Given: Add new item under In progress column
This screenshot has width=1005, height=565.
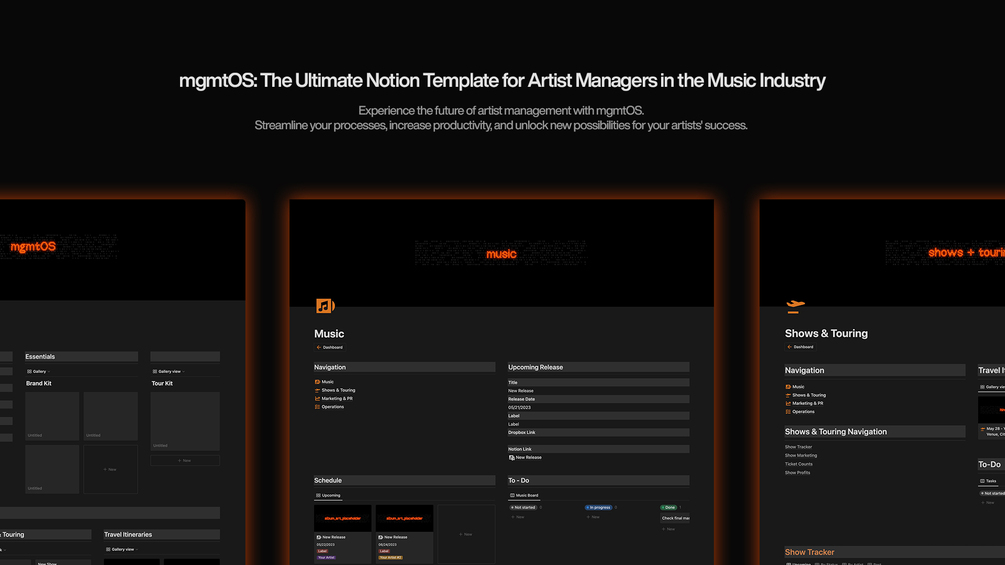Looking at the screenshot, I should [593, 517].
